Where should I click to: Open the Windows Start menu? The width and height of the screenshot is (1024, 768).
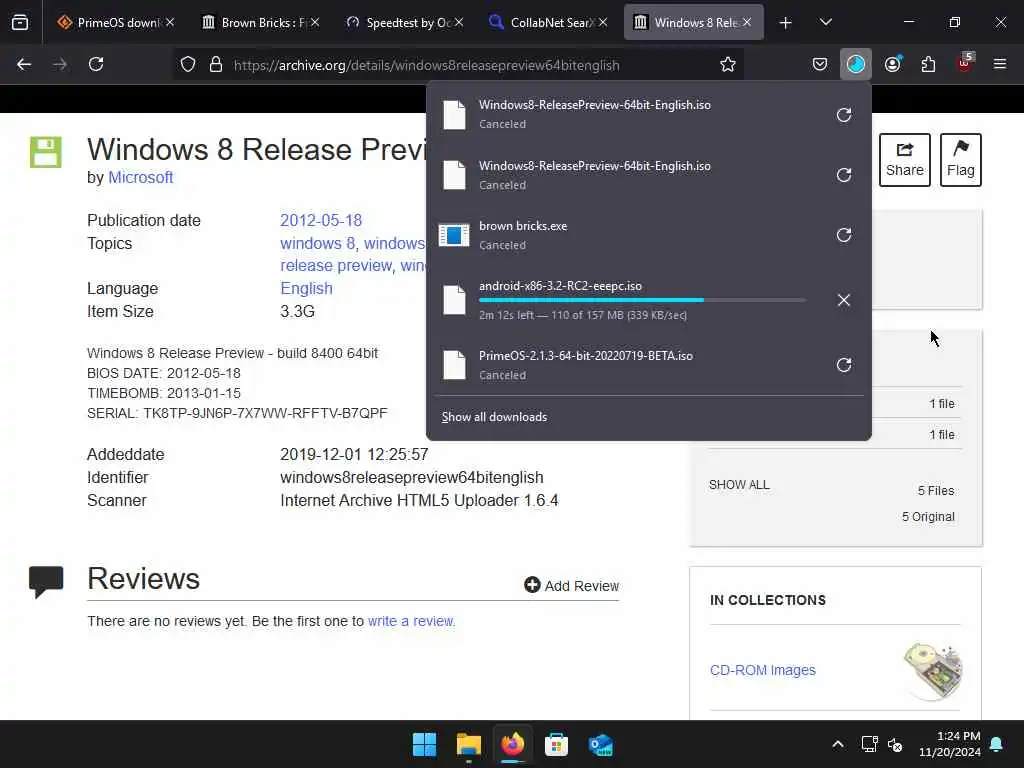[424, 744]
